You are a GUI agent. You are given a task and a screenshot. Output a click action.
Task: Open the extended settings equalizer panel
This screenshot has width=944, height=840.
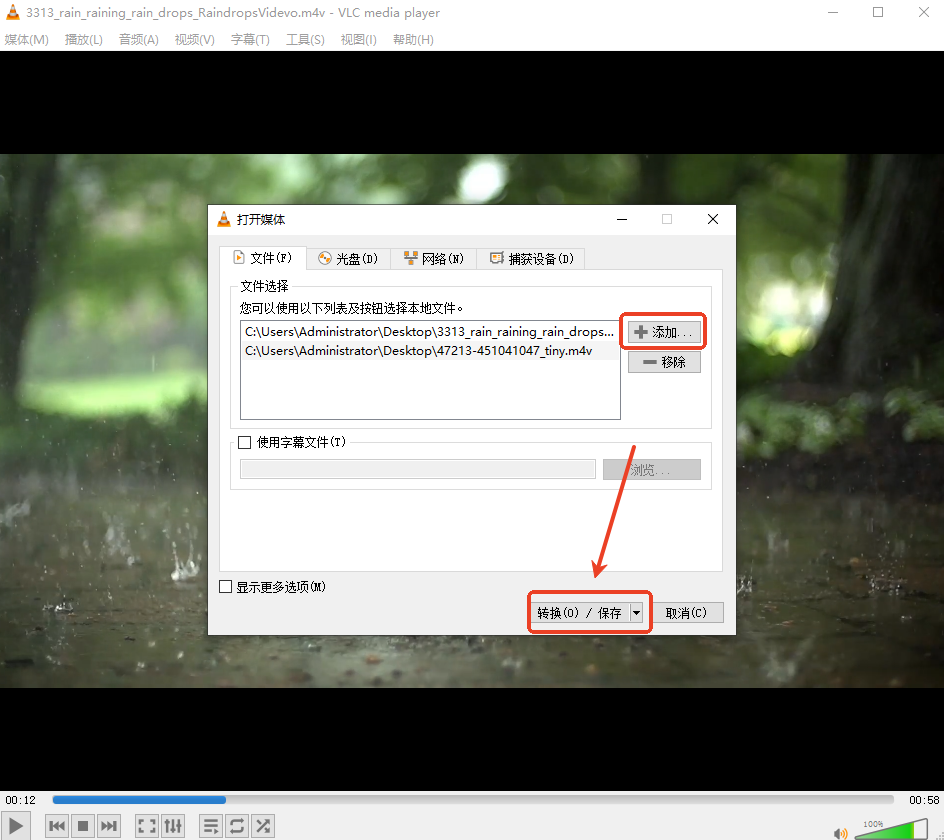click(x=172, y=825)
